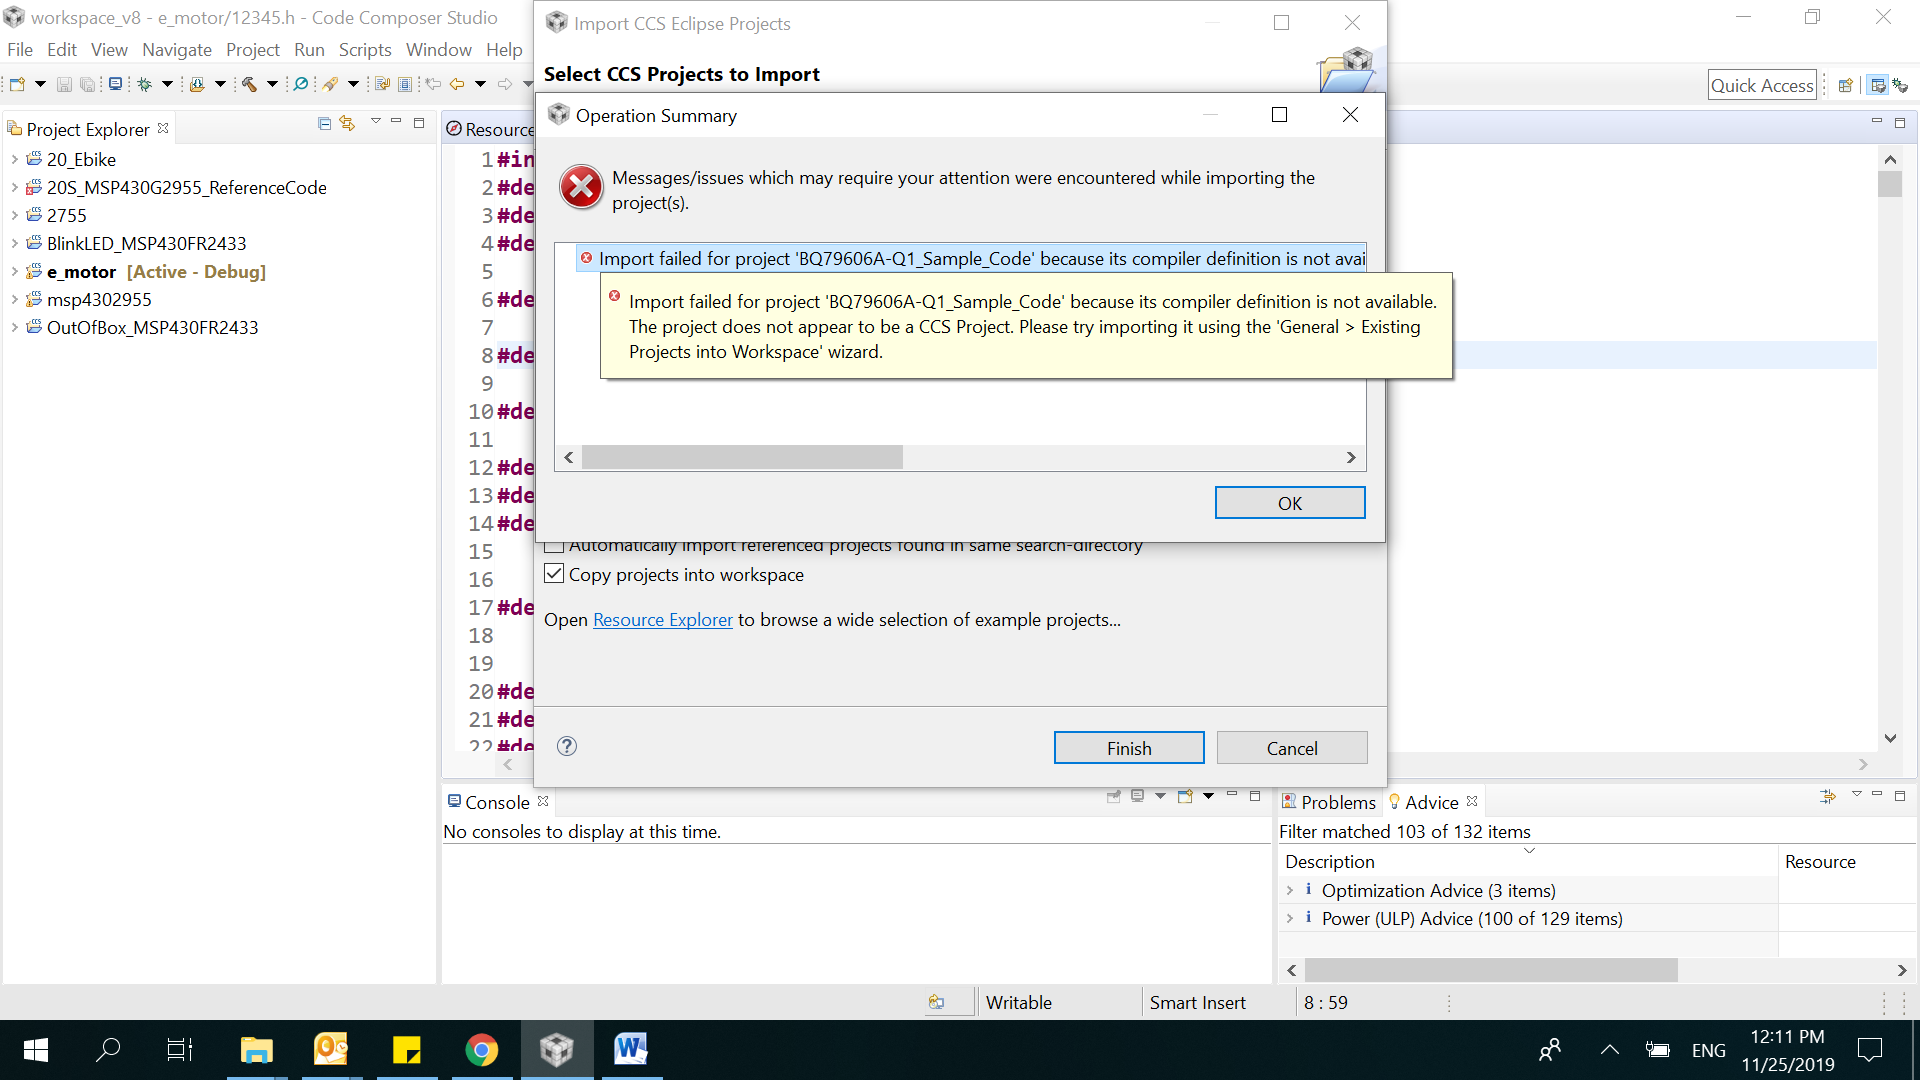The width and height of the screenshot is (1920, 1080).
Task: Click the green Debug bug icon
Action: tap(145, 84)
